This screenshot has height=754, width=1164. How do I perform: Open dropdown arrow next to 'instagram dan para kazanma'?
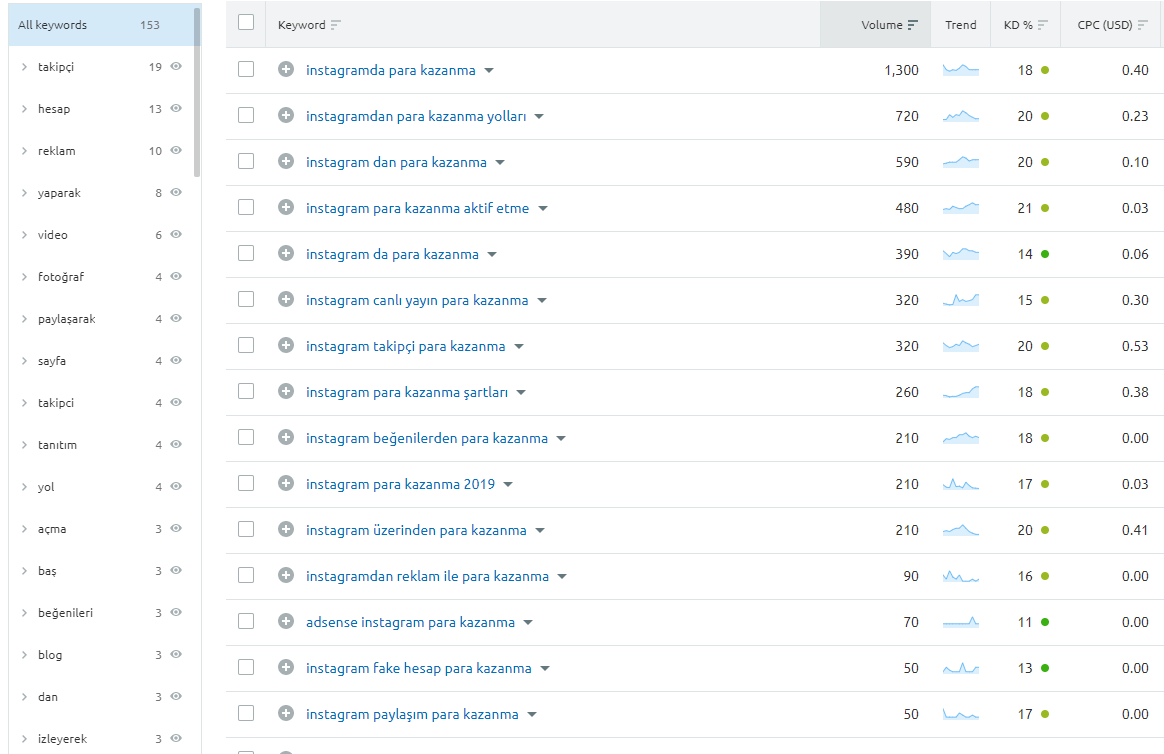pyautogui.click(x=500, y=163)
